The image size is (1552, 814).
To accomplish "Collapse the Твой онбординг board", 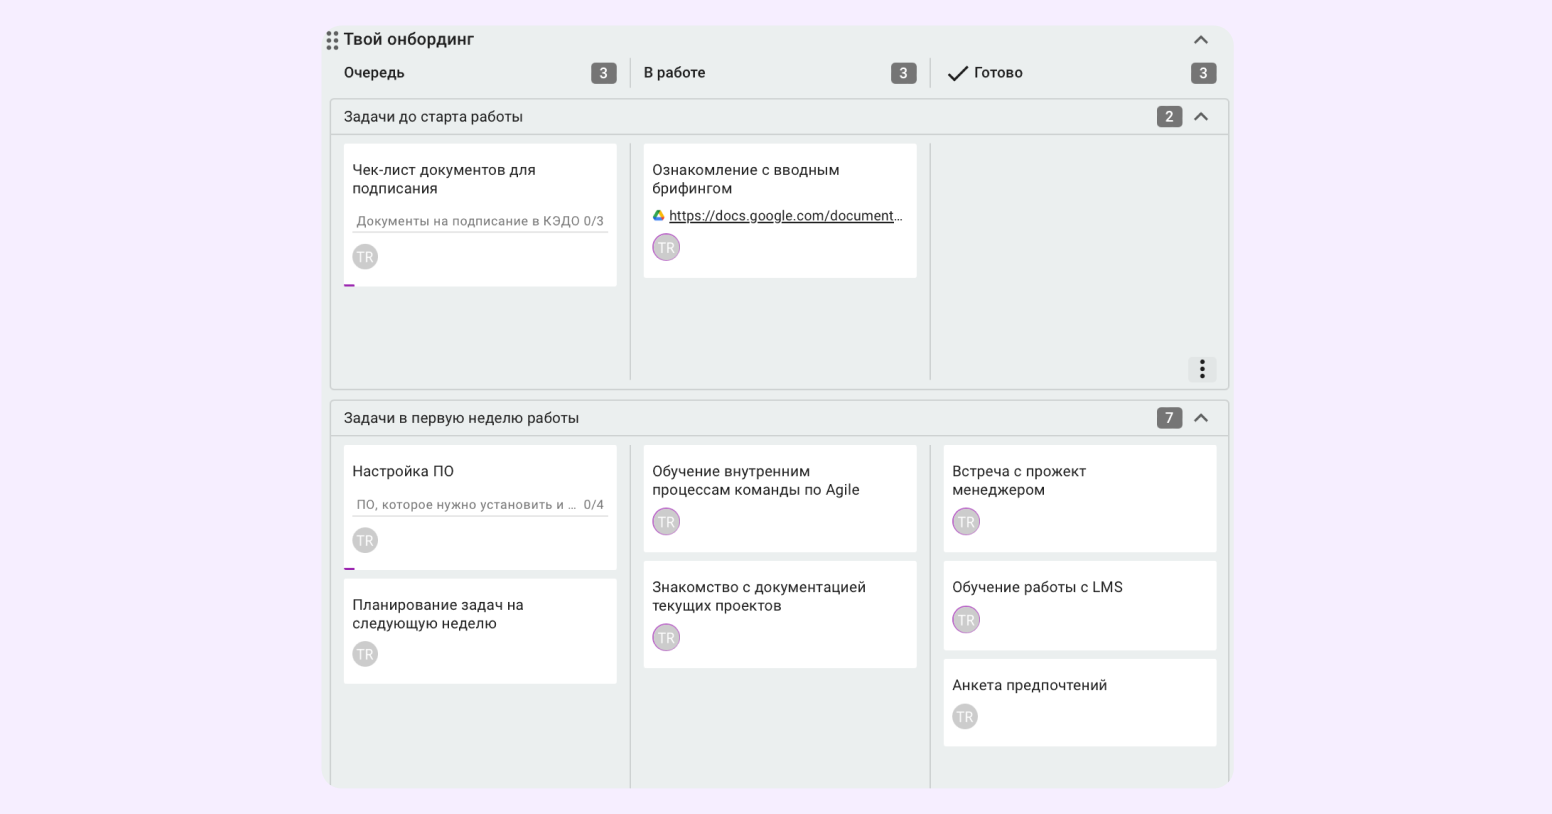I will pyautogui.click(x=1201, y=40).
